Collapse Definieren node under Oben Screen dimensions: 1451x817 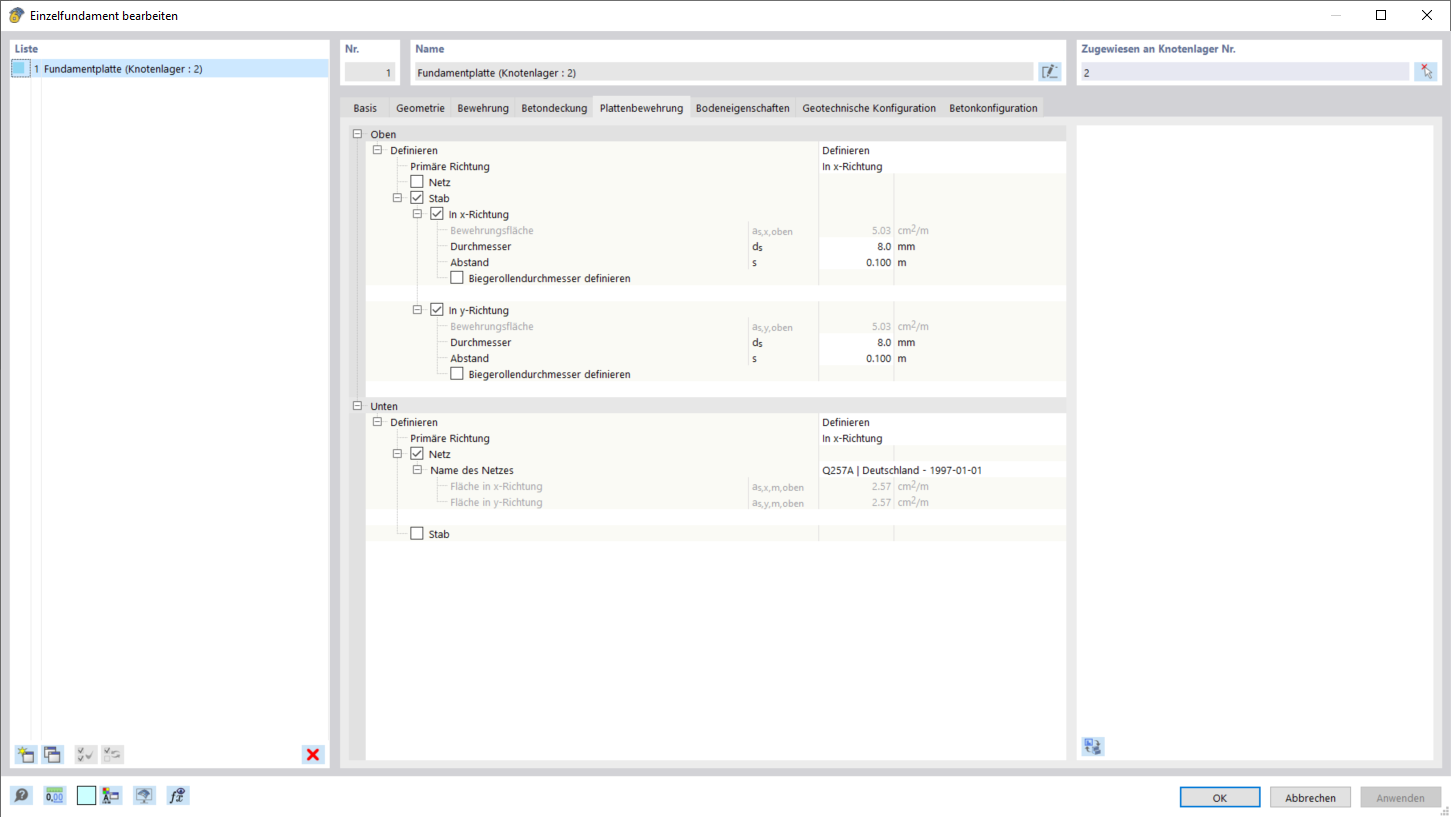377,150
